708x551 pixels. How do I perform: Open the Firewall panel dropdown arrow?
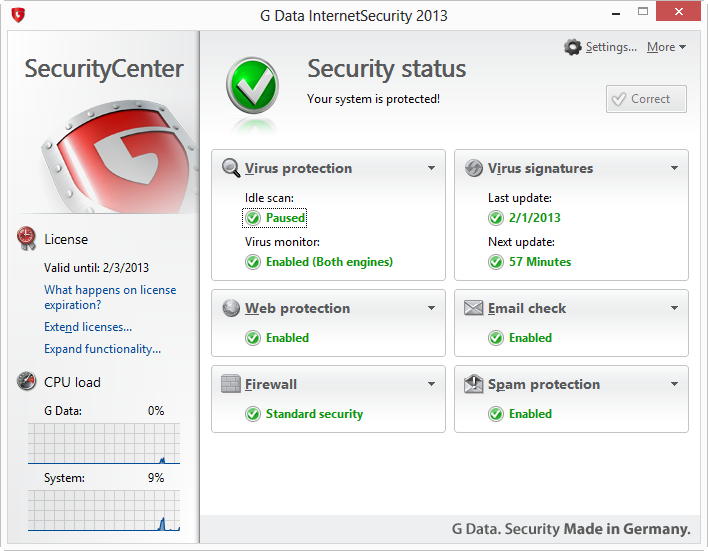click(432, 384)
